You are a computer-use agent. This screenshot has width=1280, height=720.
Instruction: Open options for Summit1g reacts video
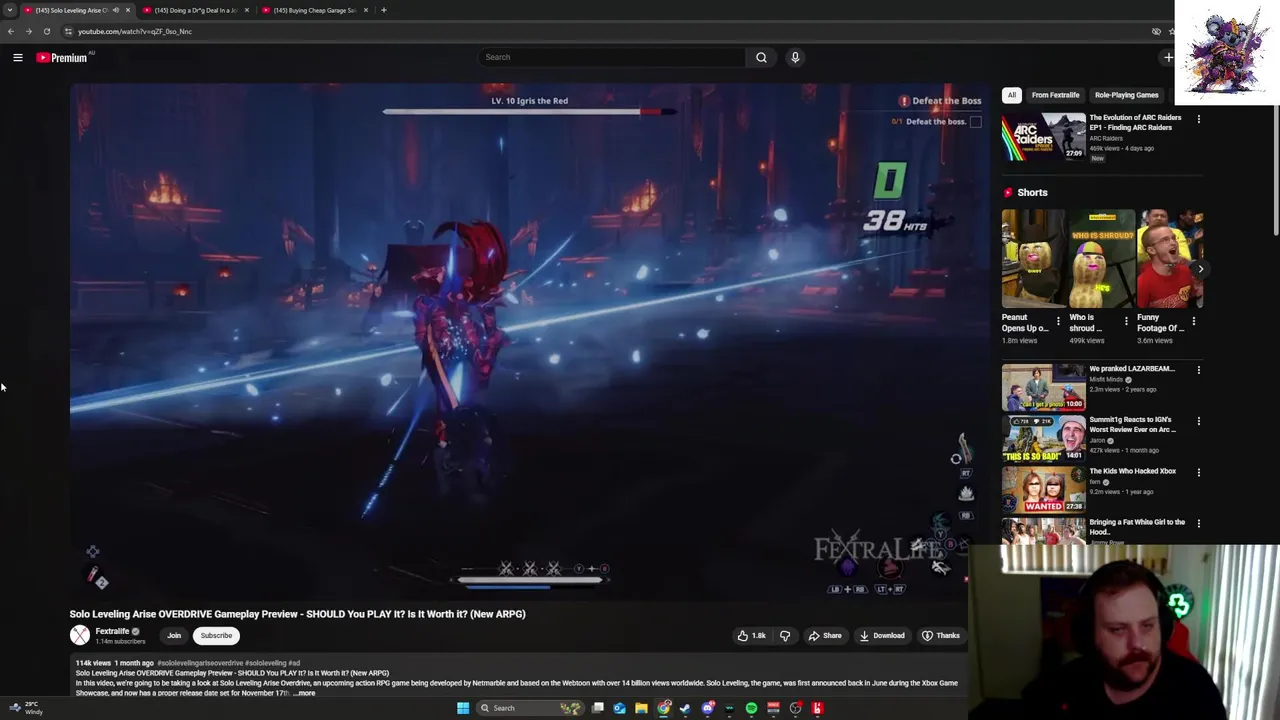(1199, 421)
